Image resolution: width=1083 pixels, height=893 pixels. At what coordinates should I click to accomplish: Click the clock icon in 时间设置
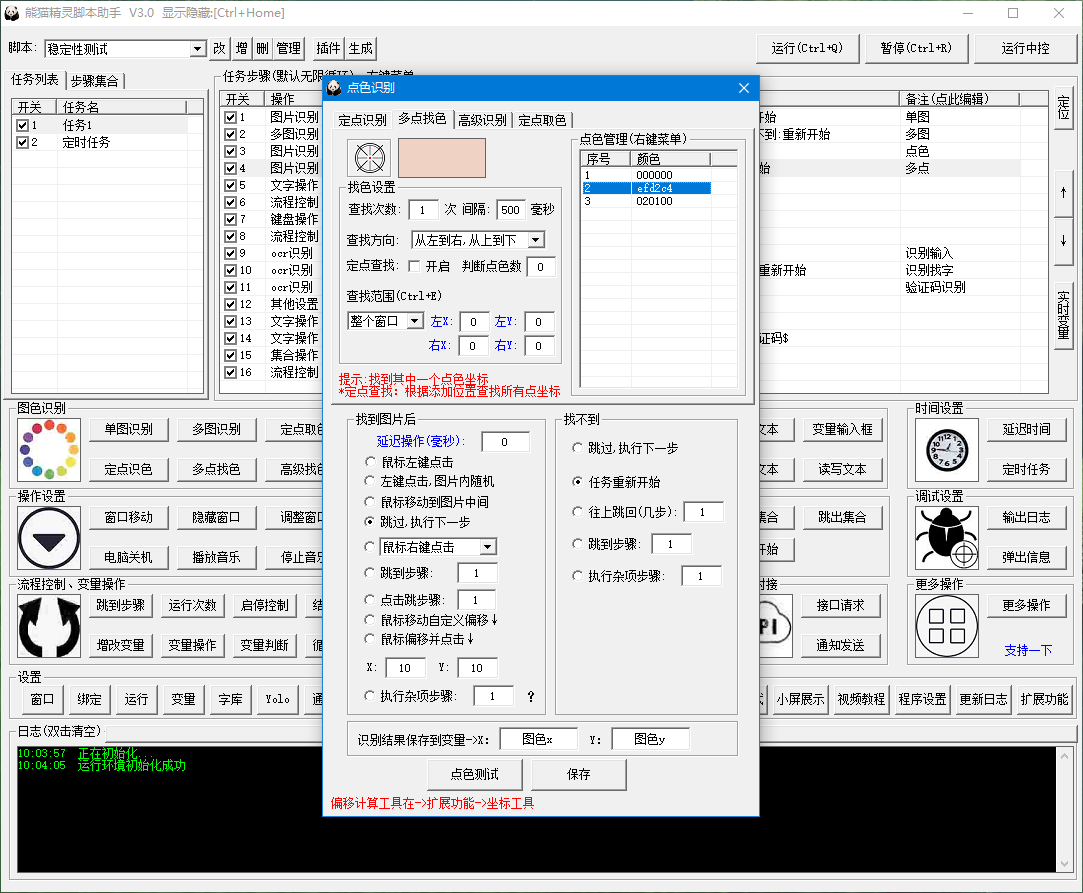(946, 450)
